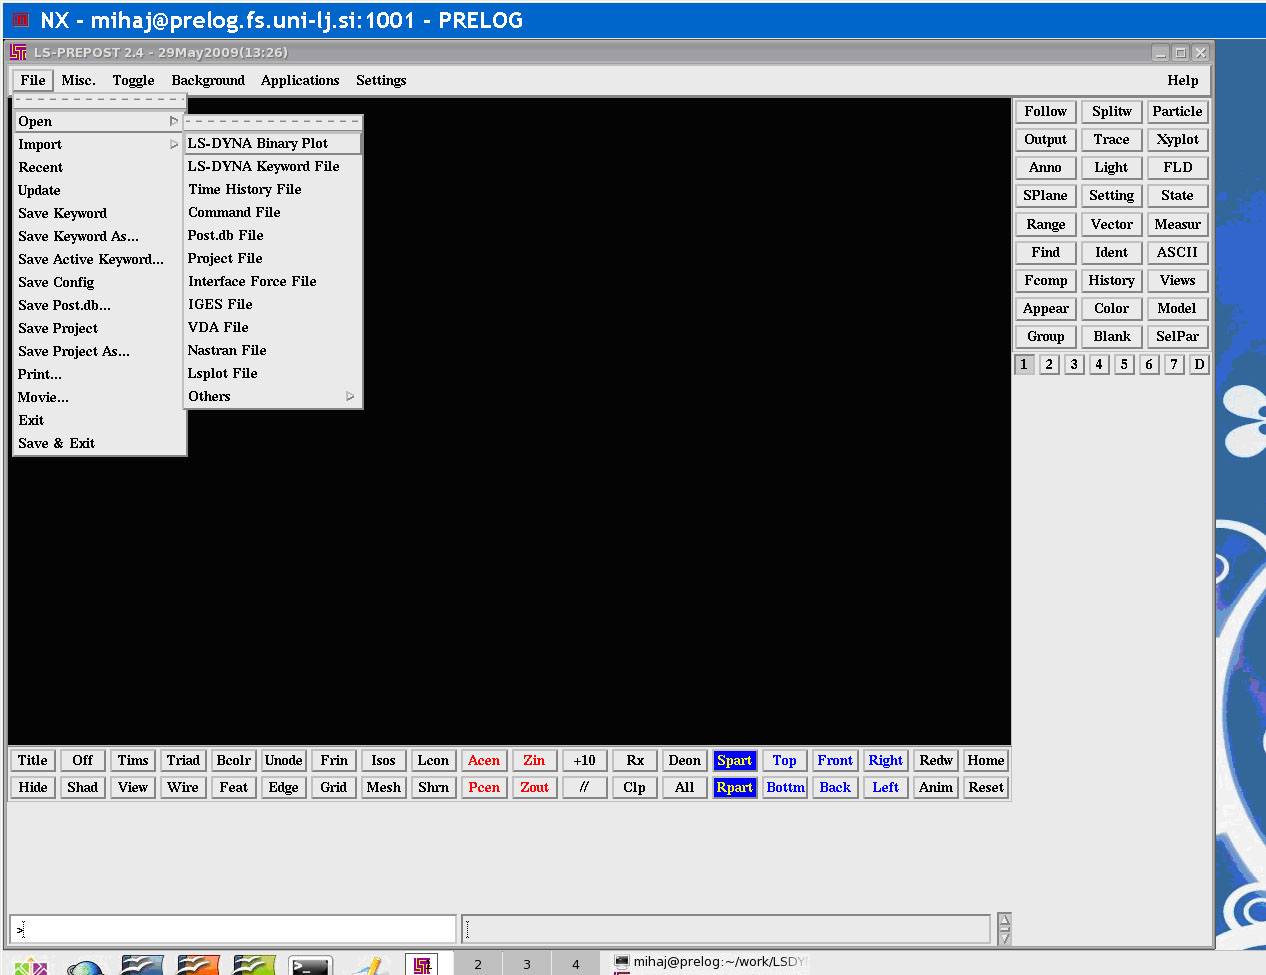Click the +10 zoom button
The height and width of the screenshot is (975, 1266).
(x=584, y=760)
